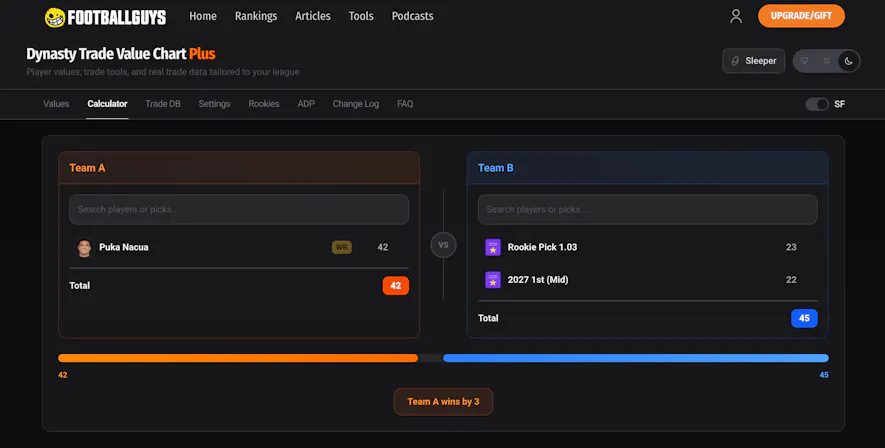This screenshot has width=885, height=448.
Task: Click the Team A total 42 badge
Action: pyautogui.click(x=396, y=286)
